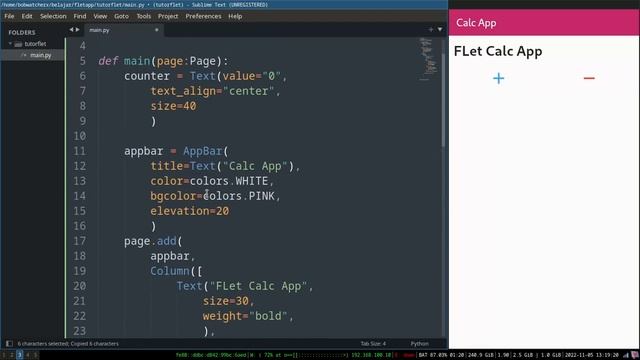This screenshot has height=360, width=640.
Task: Click line number 5 in gutter
Action: tap(82, 61)
